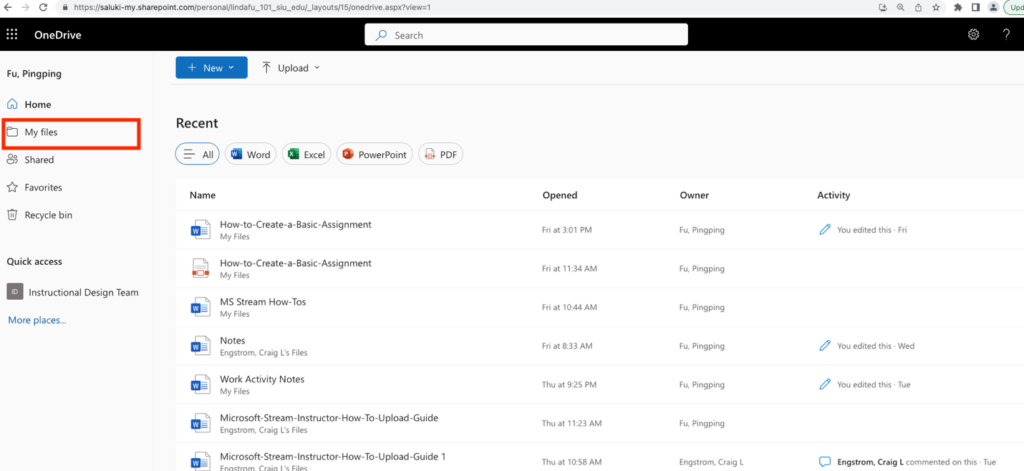The height and width of the screenshot is (471, 1024).
Task: Click the site lock icon in address bar
Action: click(x=64, y=7)
